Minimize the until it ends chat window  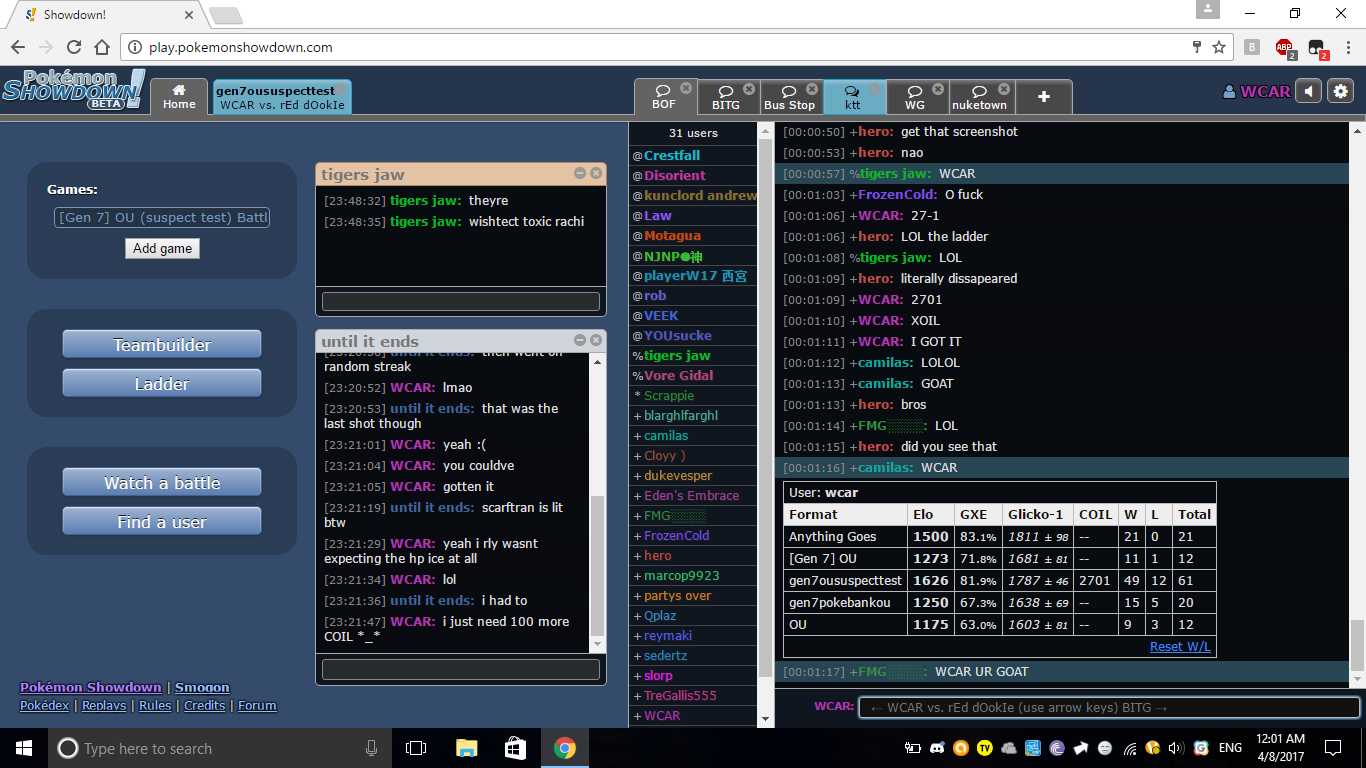click(580, 340)
